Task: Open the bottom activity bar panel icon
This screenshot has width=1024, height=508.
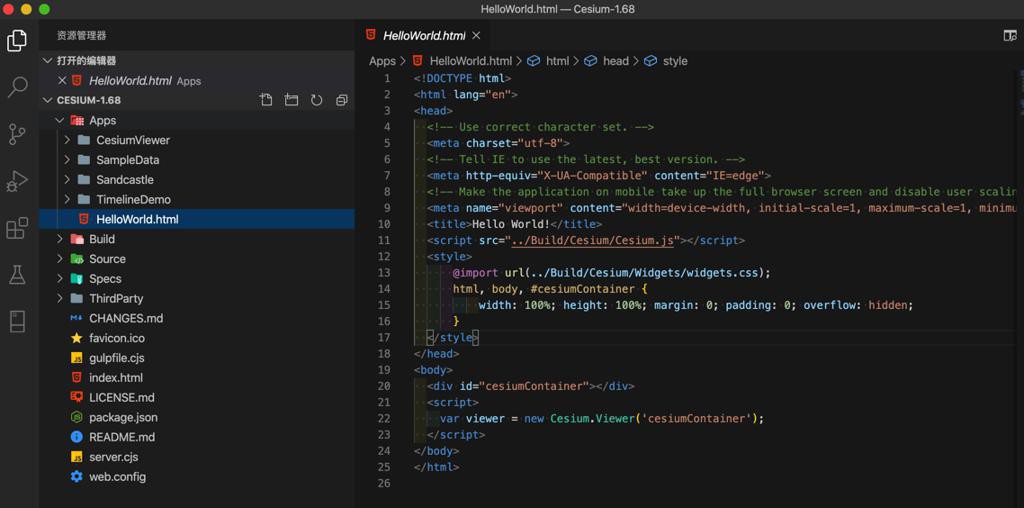Action: click(17, 322)
